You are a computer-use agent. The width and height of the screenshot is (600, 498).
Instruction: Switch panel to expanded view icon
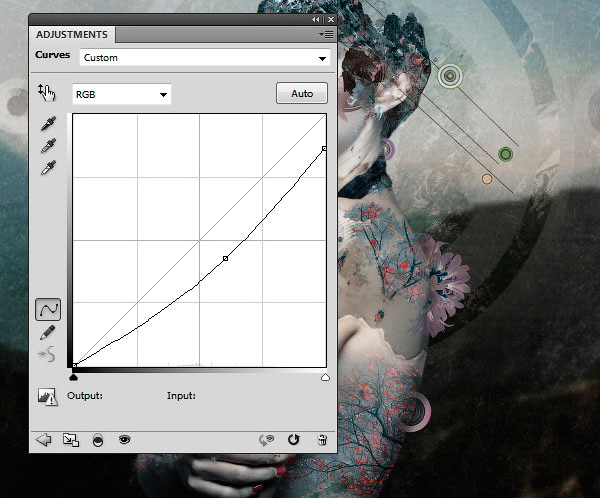pyautogui.click(x=71, y=440)
